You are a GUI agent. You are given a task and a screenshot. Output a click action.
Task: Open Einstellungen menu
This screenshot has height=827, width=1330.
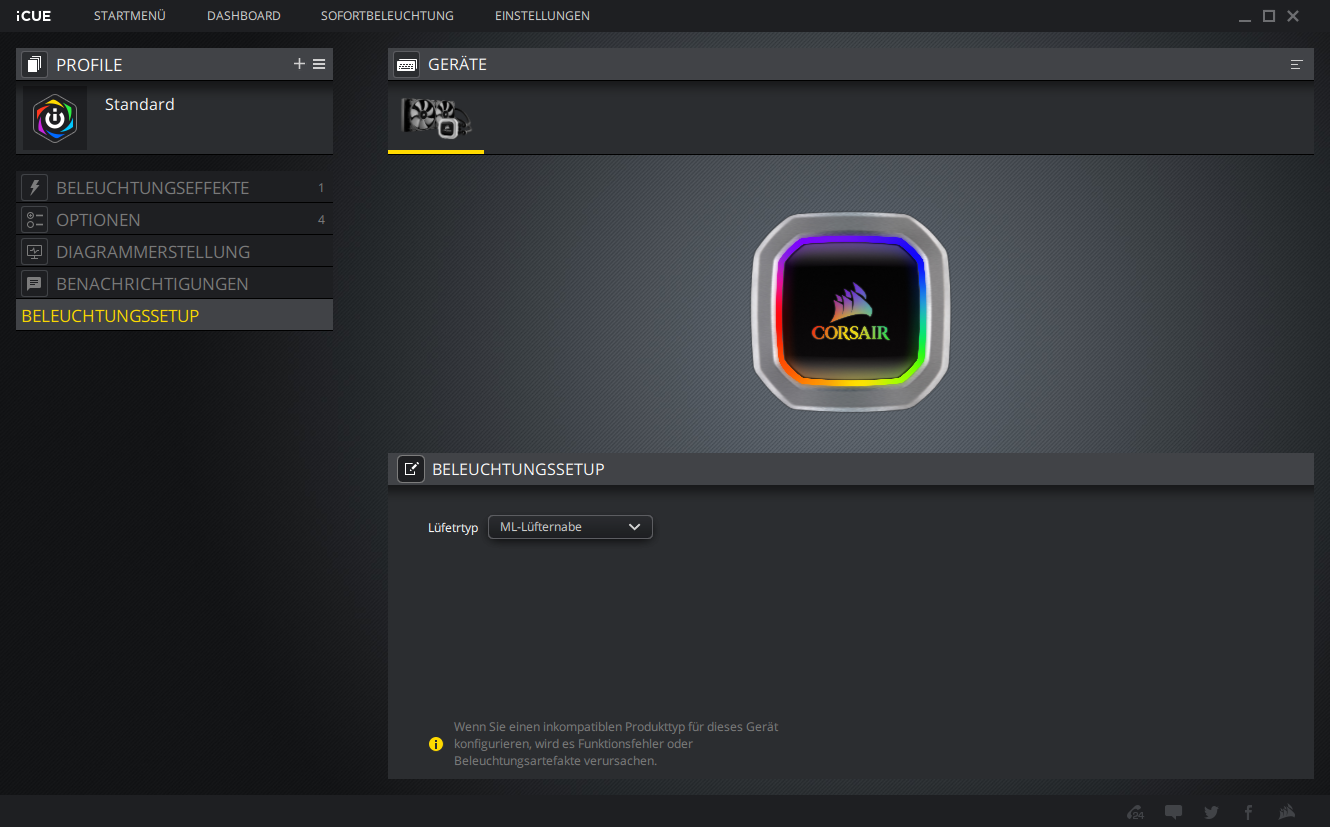pos(542,16)
